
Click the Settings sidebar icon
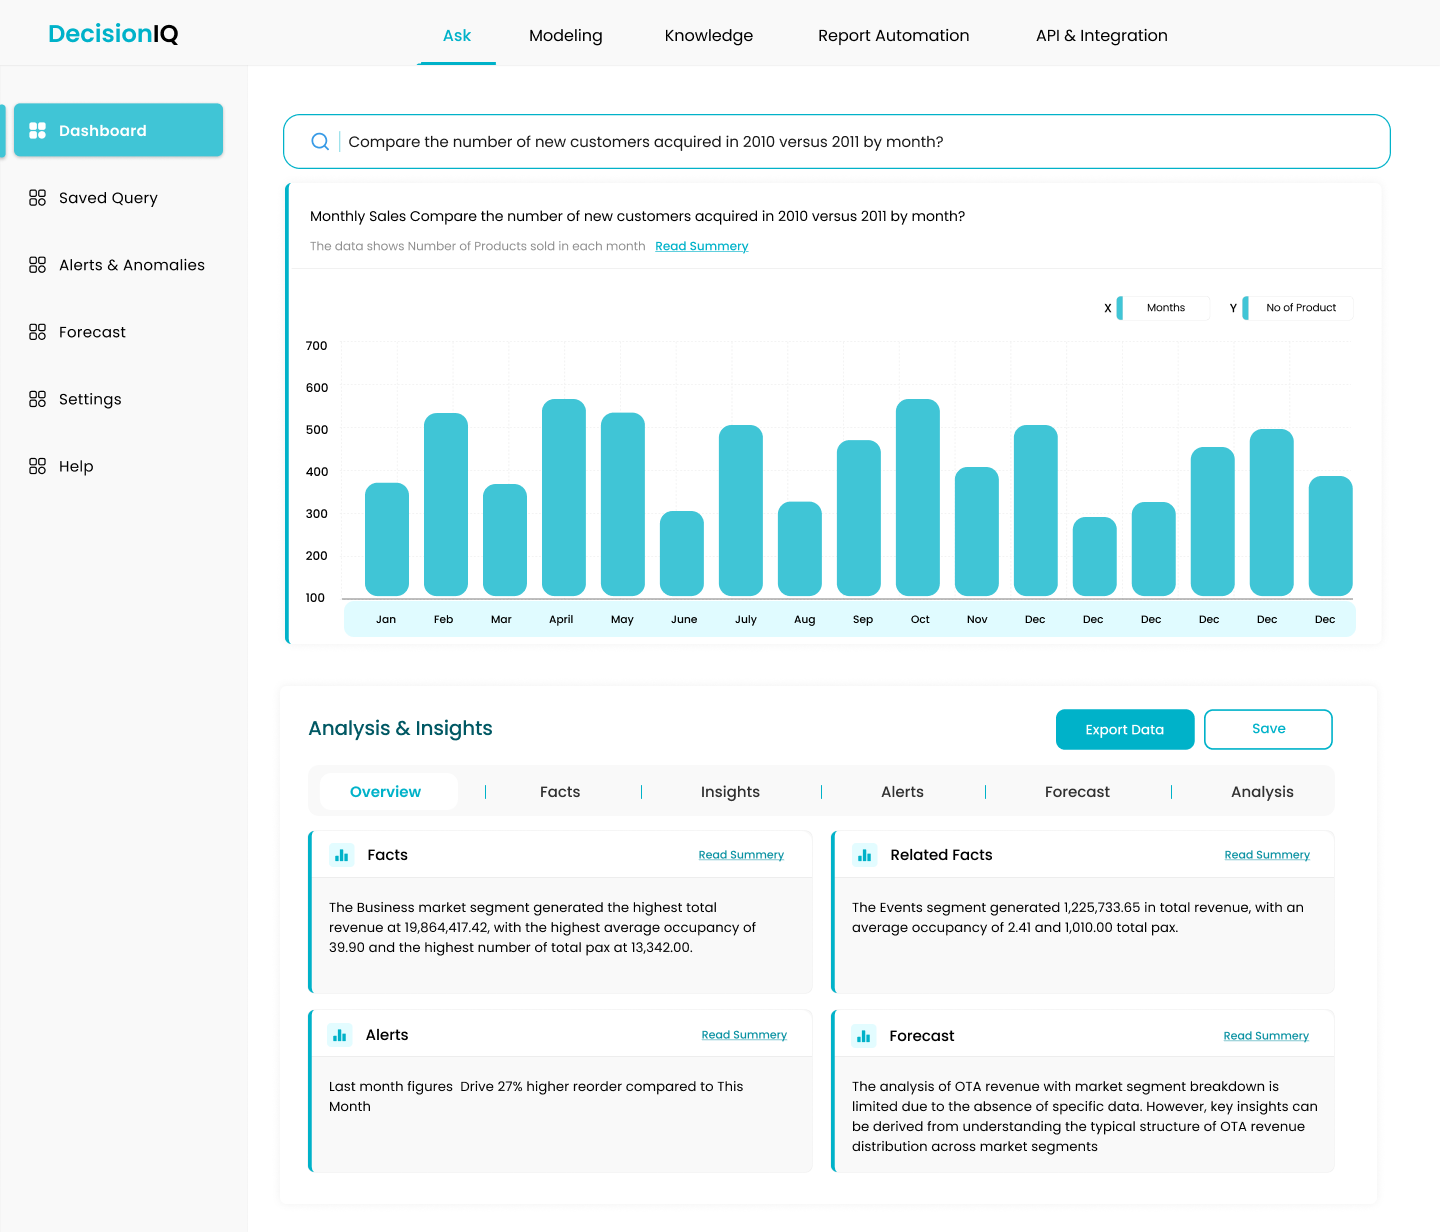(38, 399)
